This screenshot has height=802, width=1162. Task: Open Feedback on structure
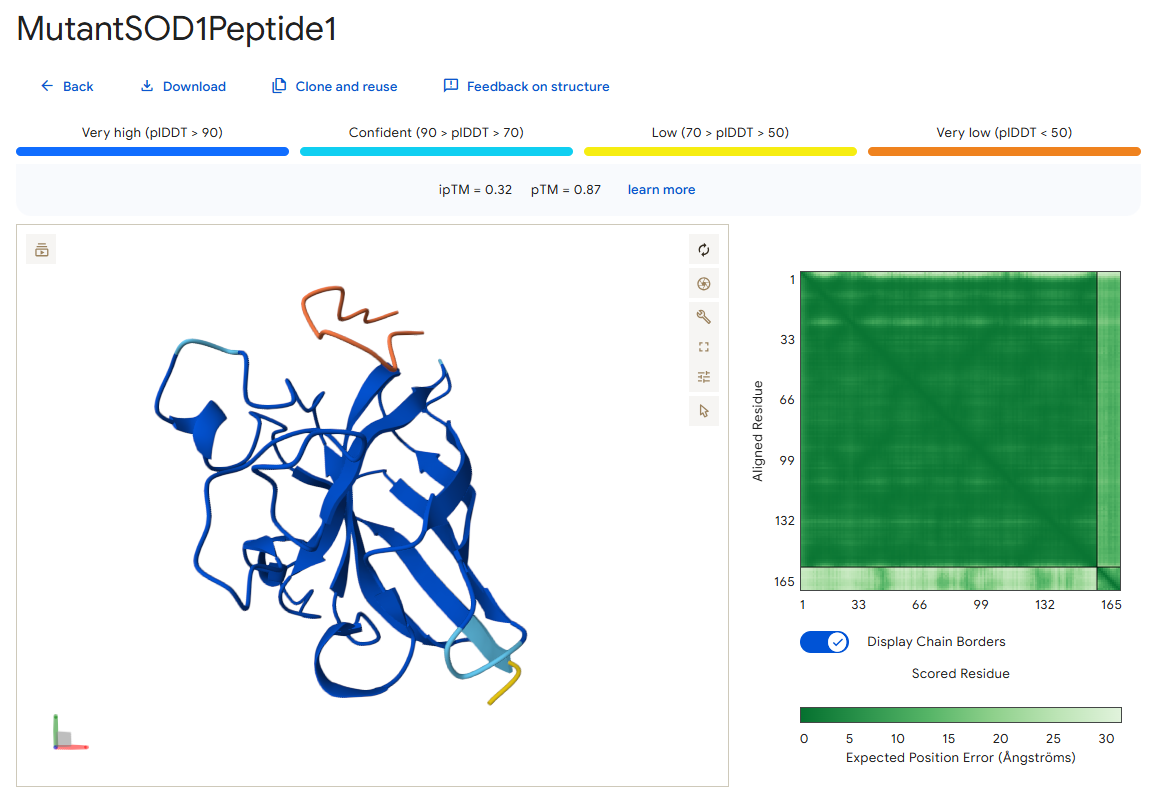526,86
